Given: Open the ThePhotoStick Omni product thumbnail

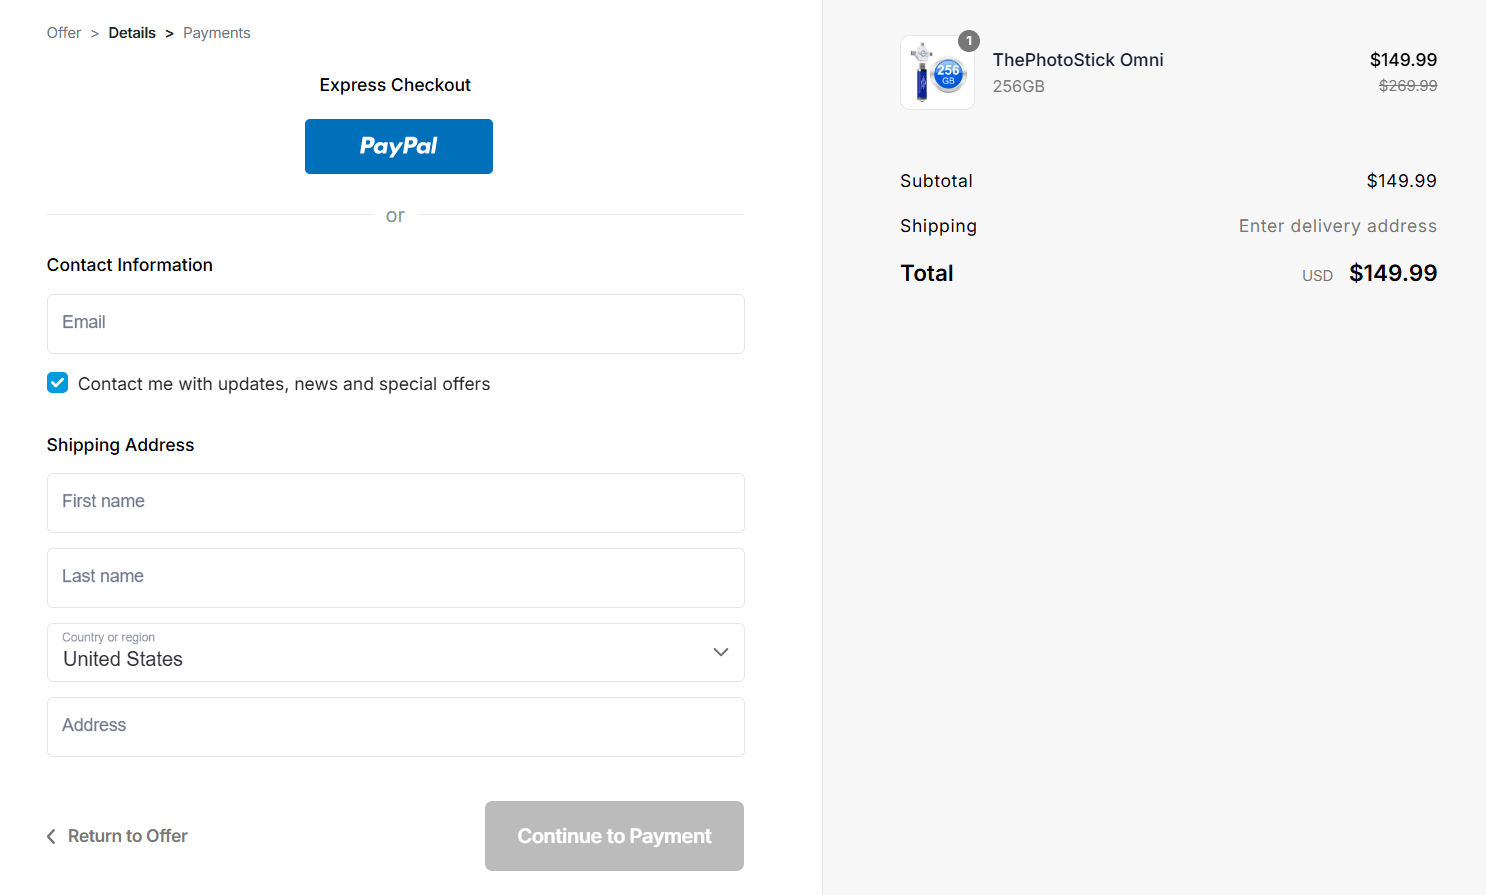Looking at the screenshot, I should 937,72.
